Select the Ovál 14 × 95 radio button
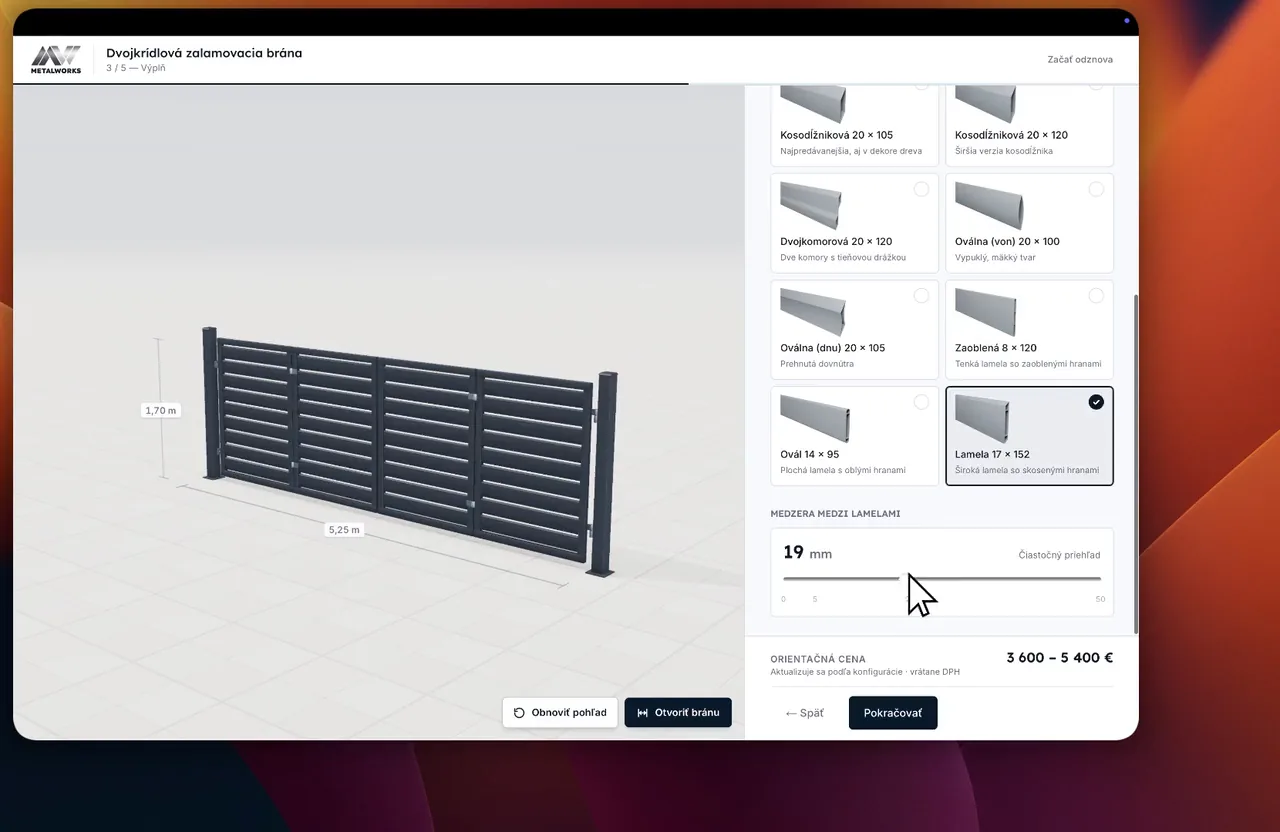 921,402
